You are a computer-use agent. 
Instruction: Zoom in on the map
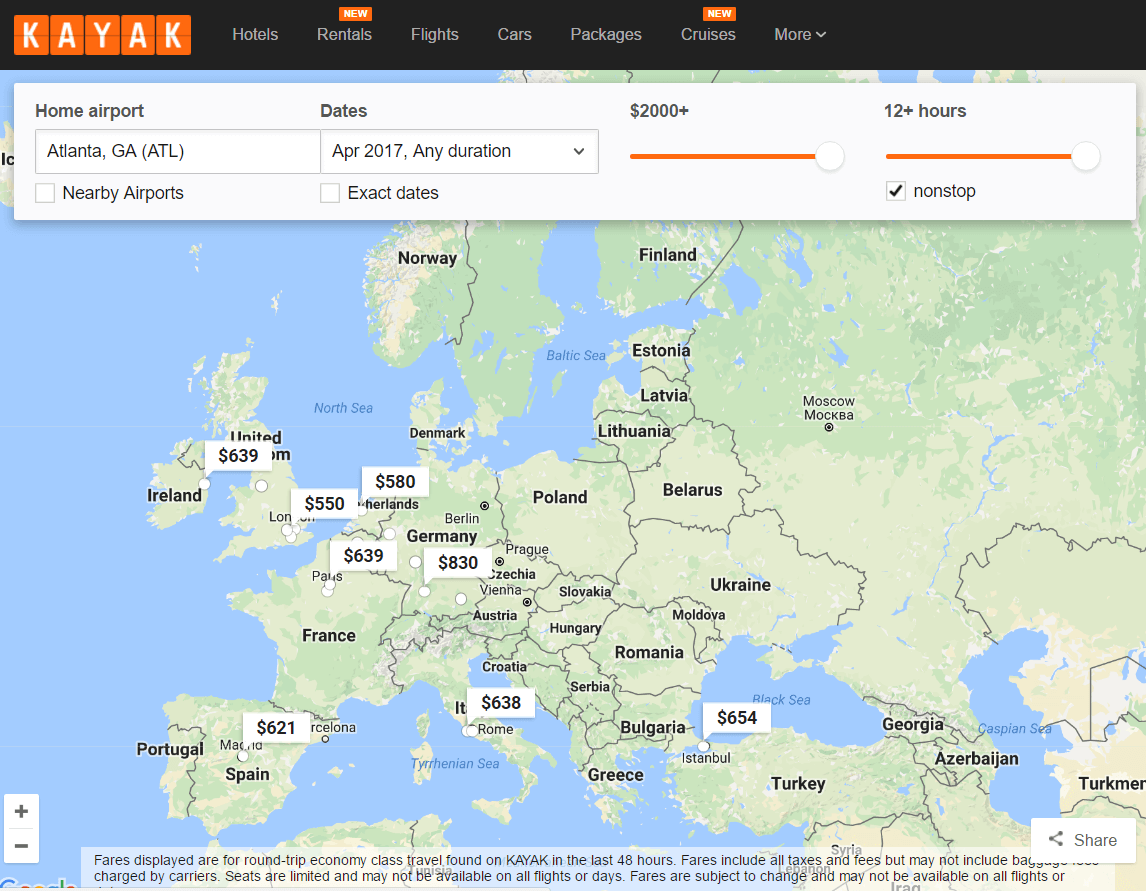[x=21, y=811]
